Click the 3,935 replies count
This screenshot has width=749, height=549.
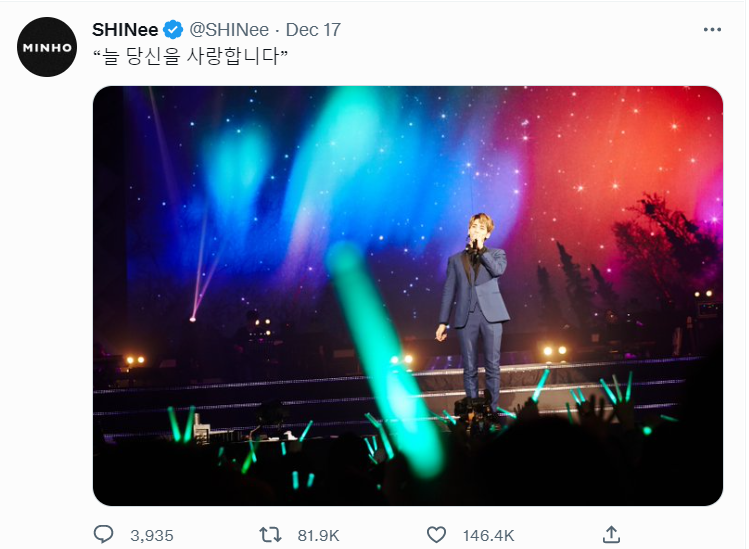pos(151,535)
